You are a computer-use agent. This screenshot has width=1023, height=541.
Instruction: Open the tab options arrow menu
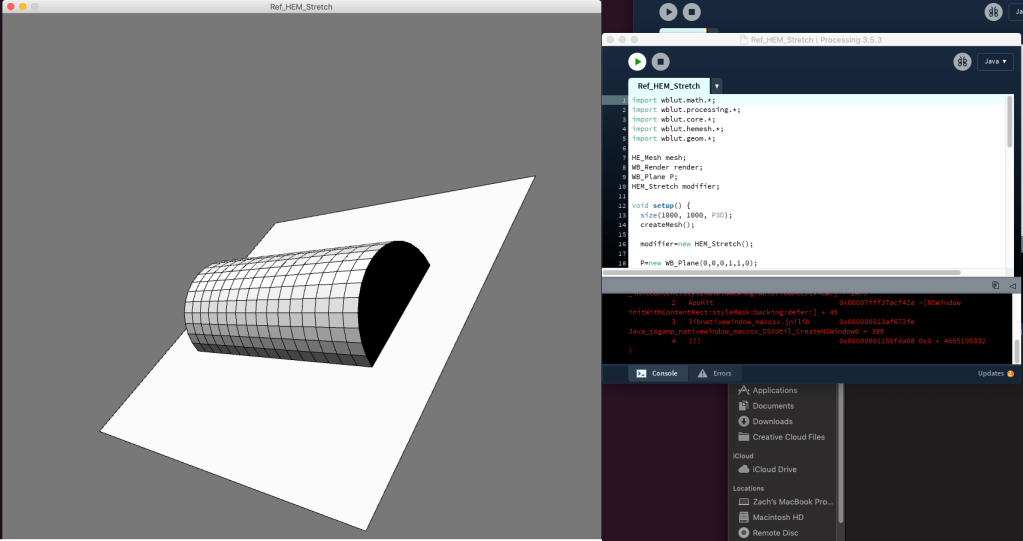click(x=717, y=87)
